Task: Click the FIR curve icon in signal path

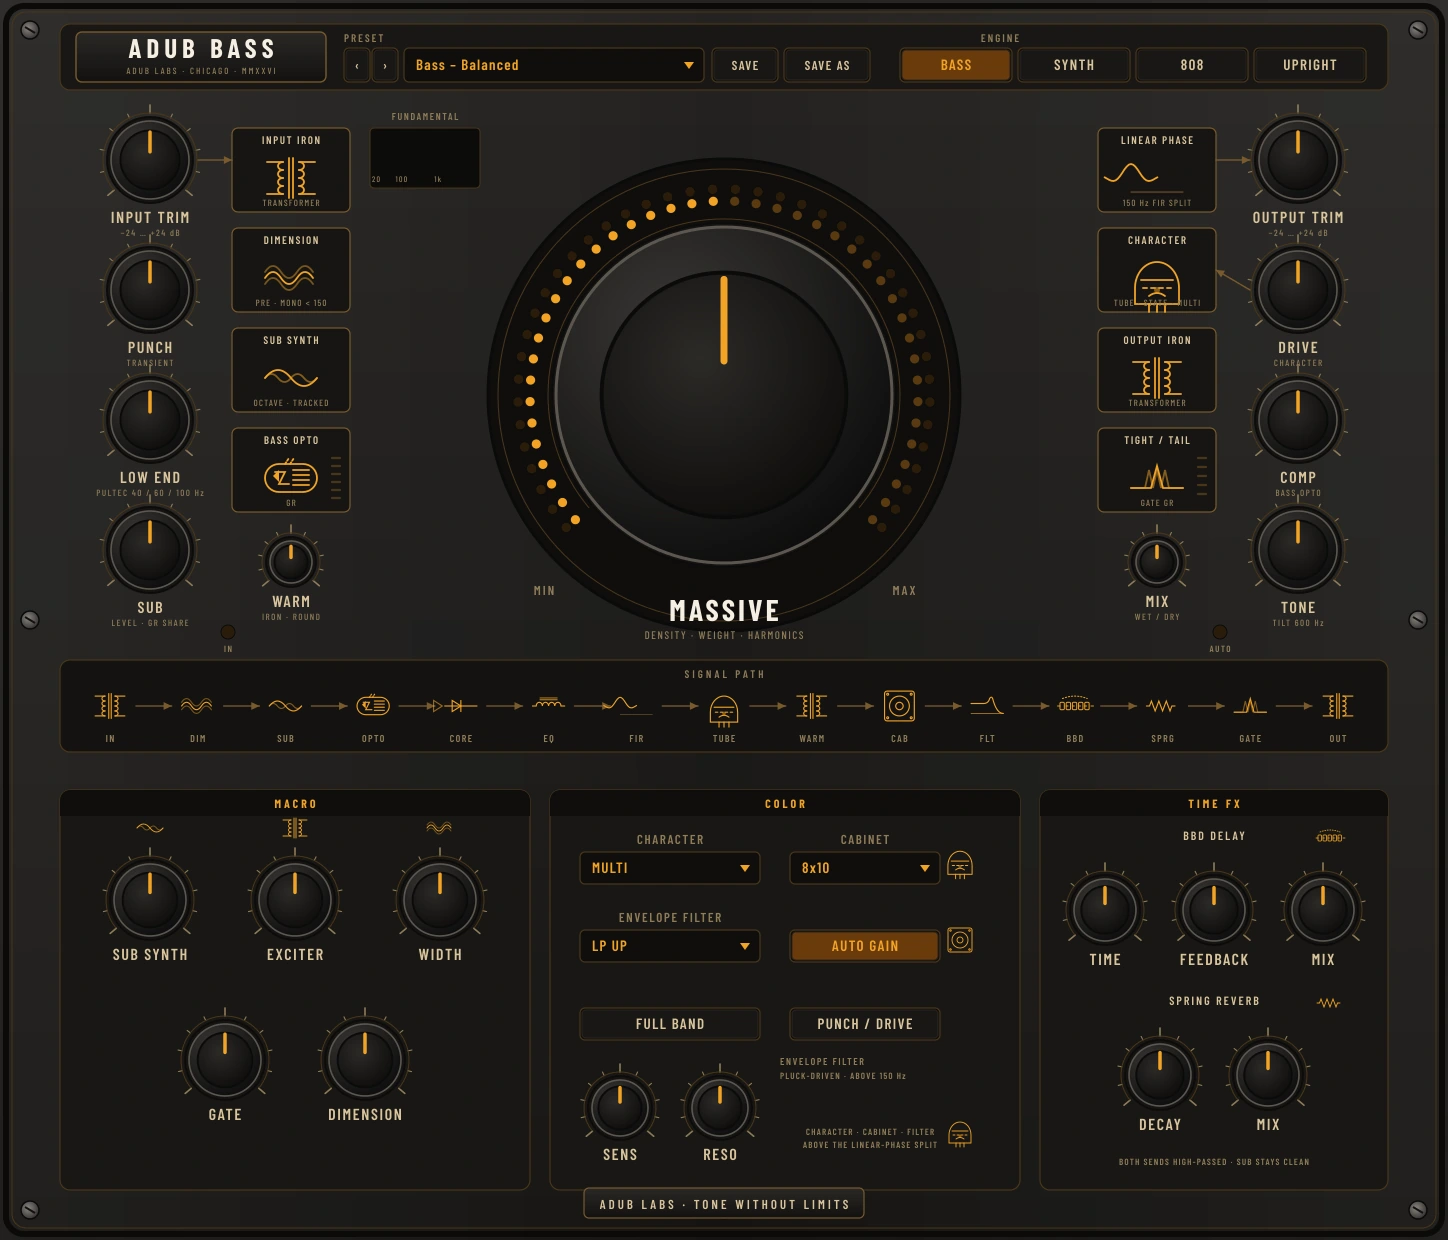Action: pyautogui.click(x=627, y=706)
